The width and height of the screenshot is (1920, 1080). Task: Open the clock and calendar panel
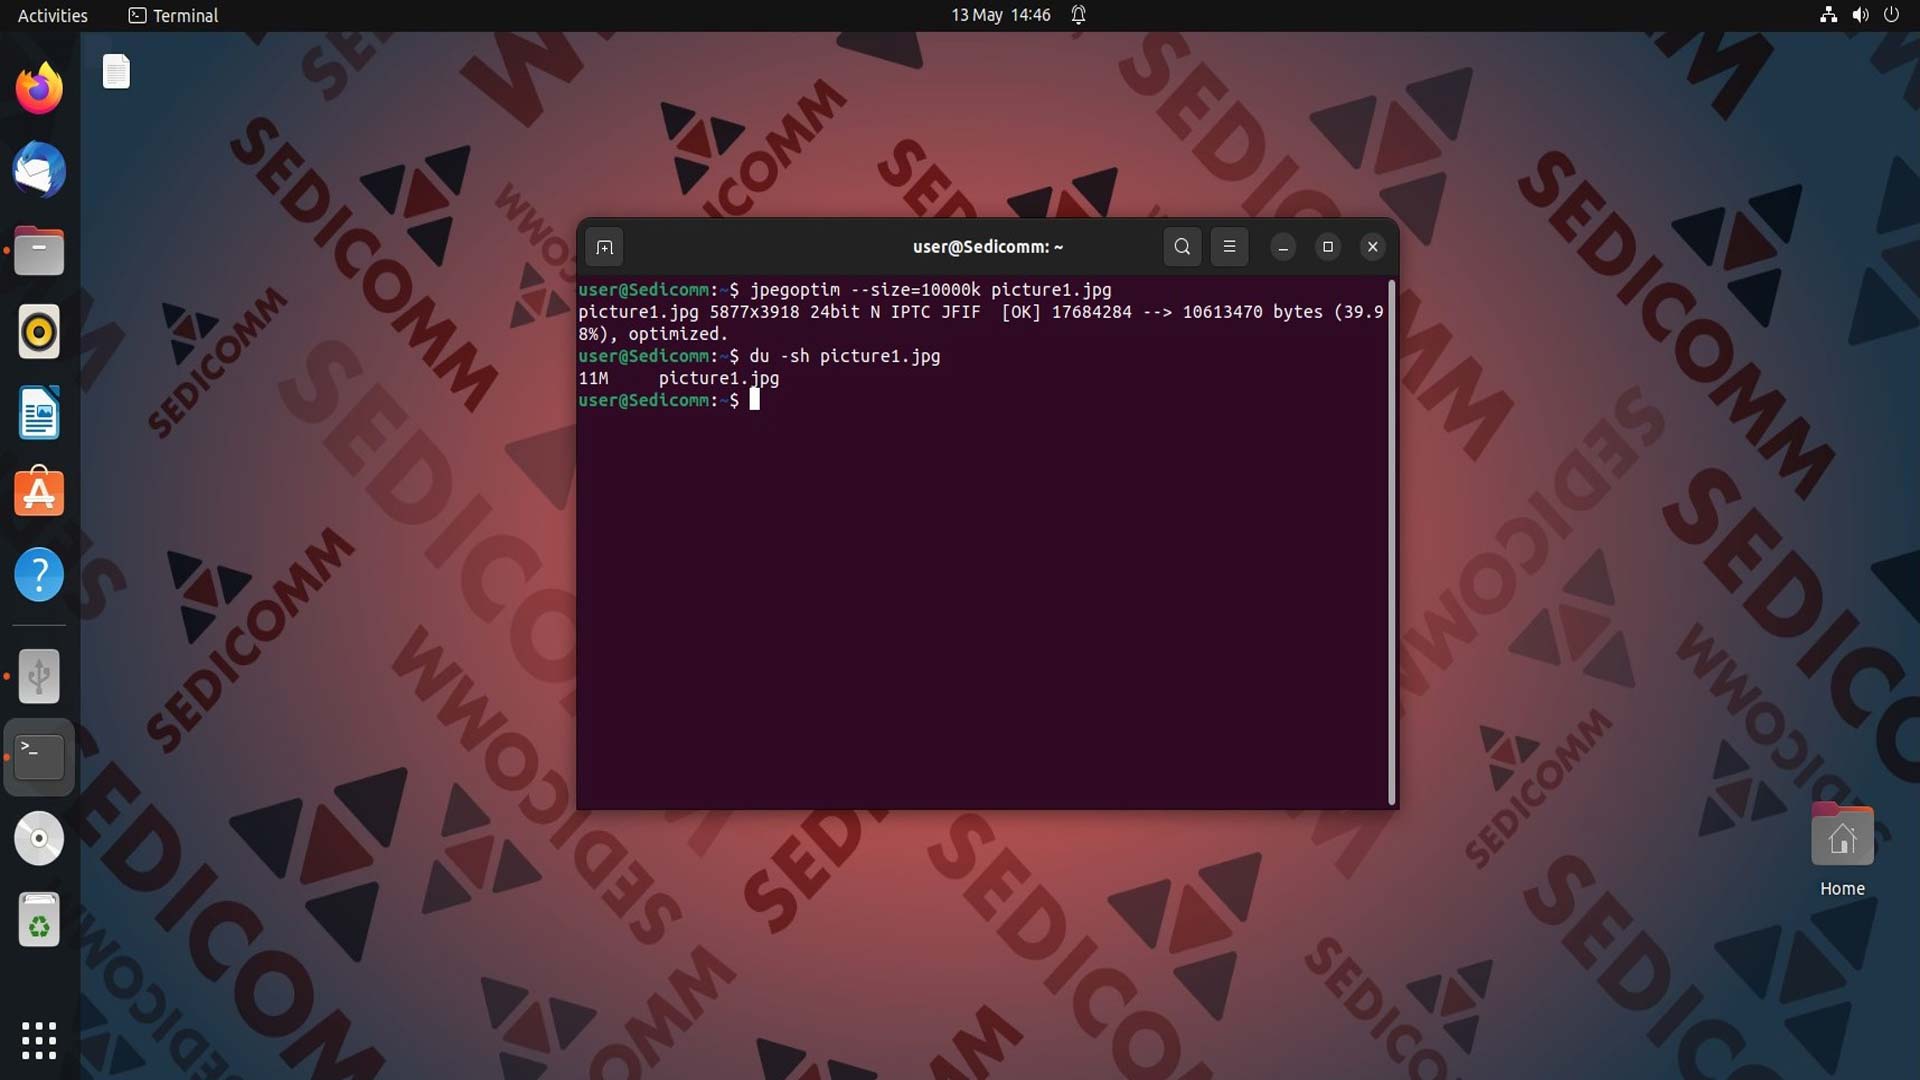[1000, 15]
